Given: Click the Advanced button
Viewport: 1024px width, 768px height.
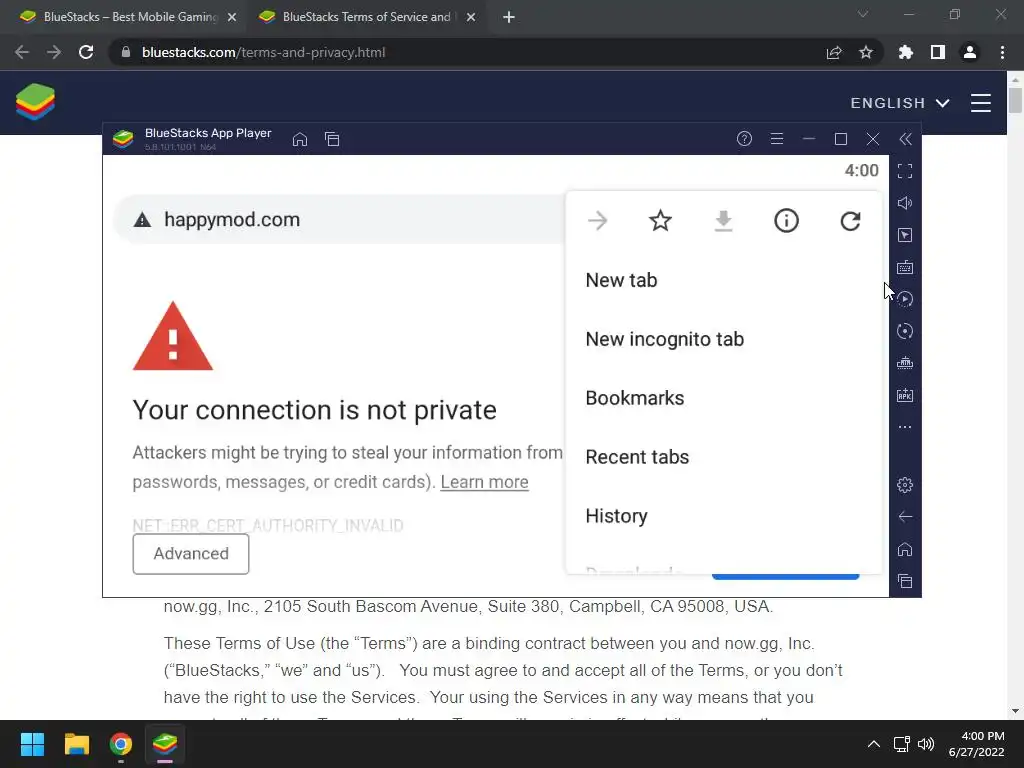Looking at the screenshot, I should [191, 554].
